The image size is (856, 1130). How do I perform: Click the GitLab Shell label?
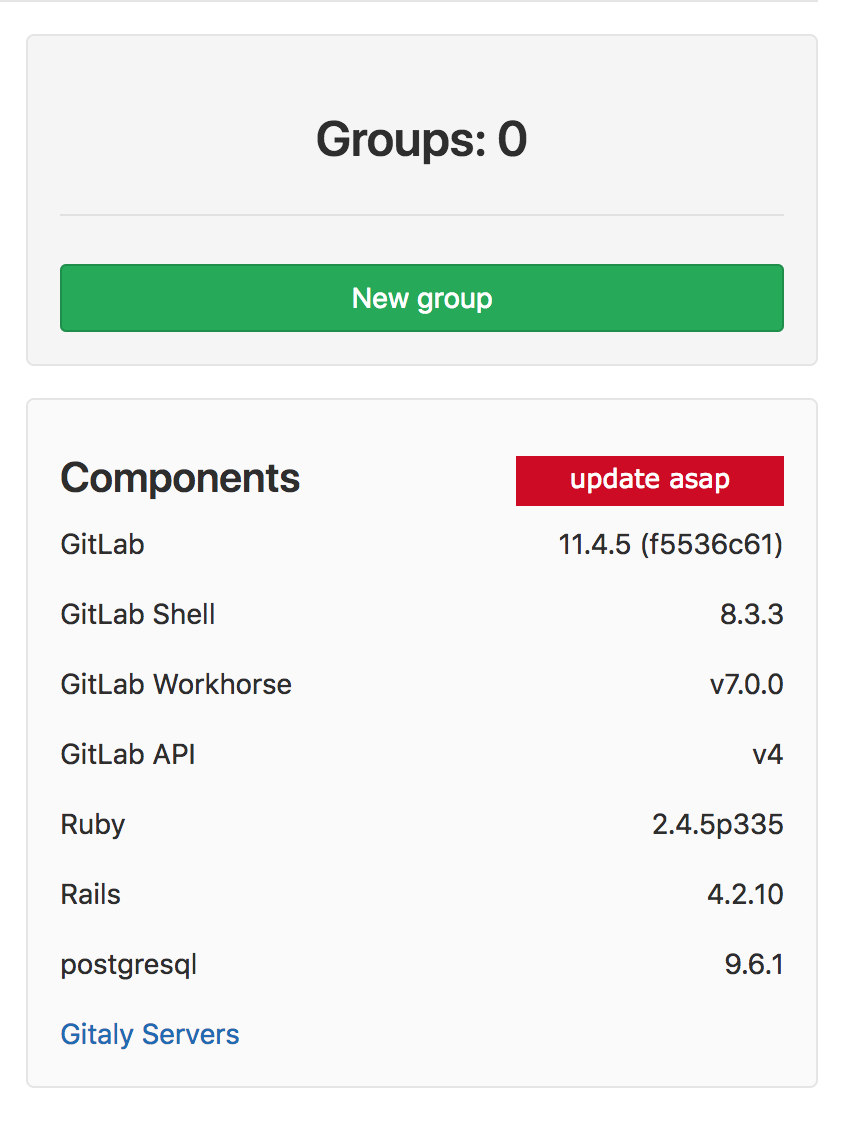[x=138, y=614]
